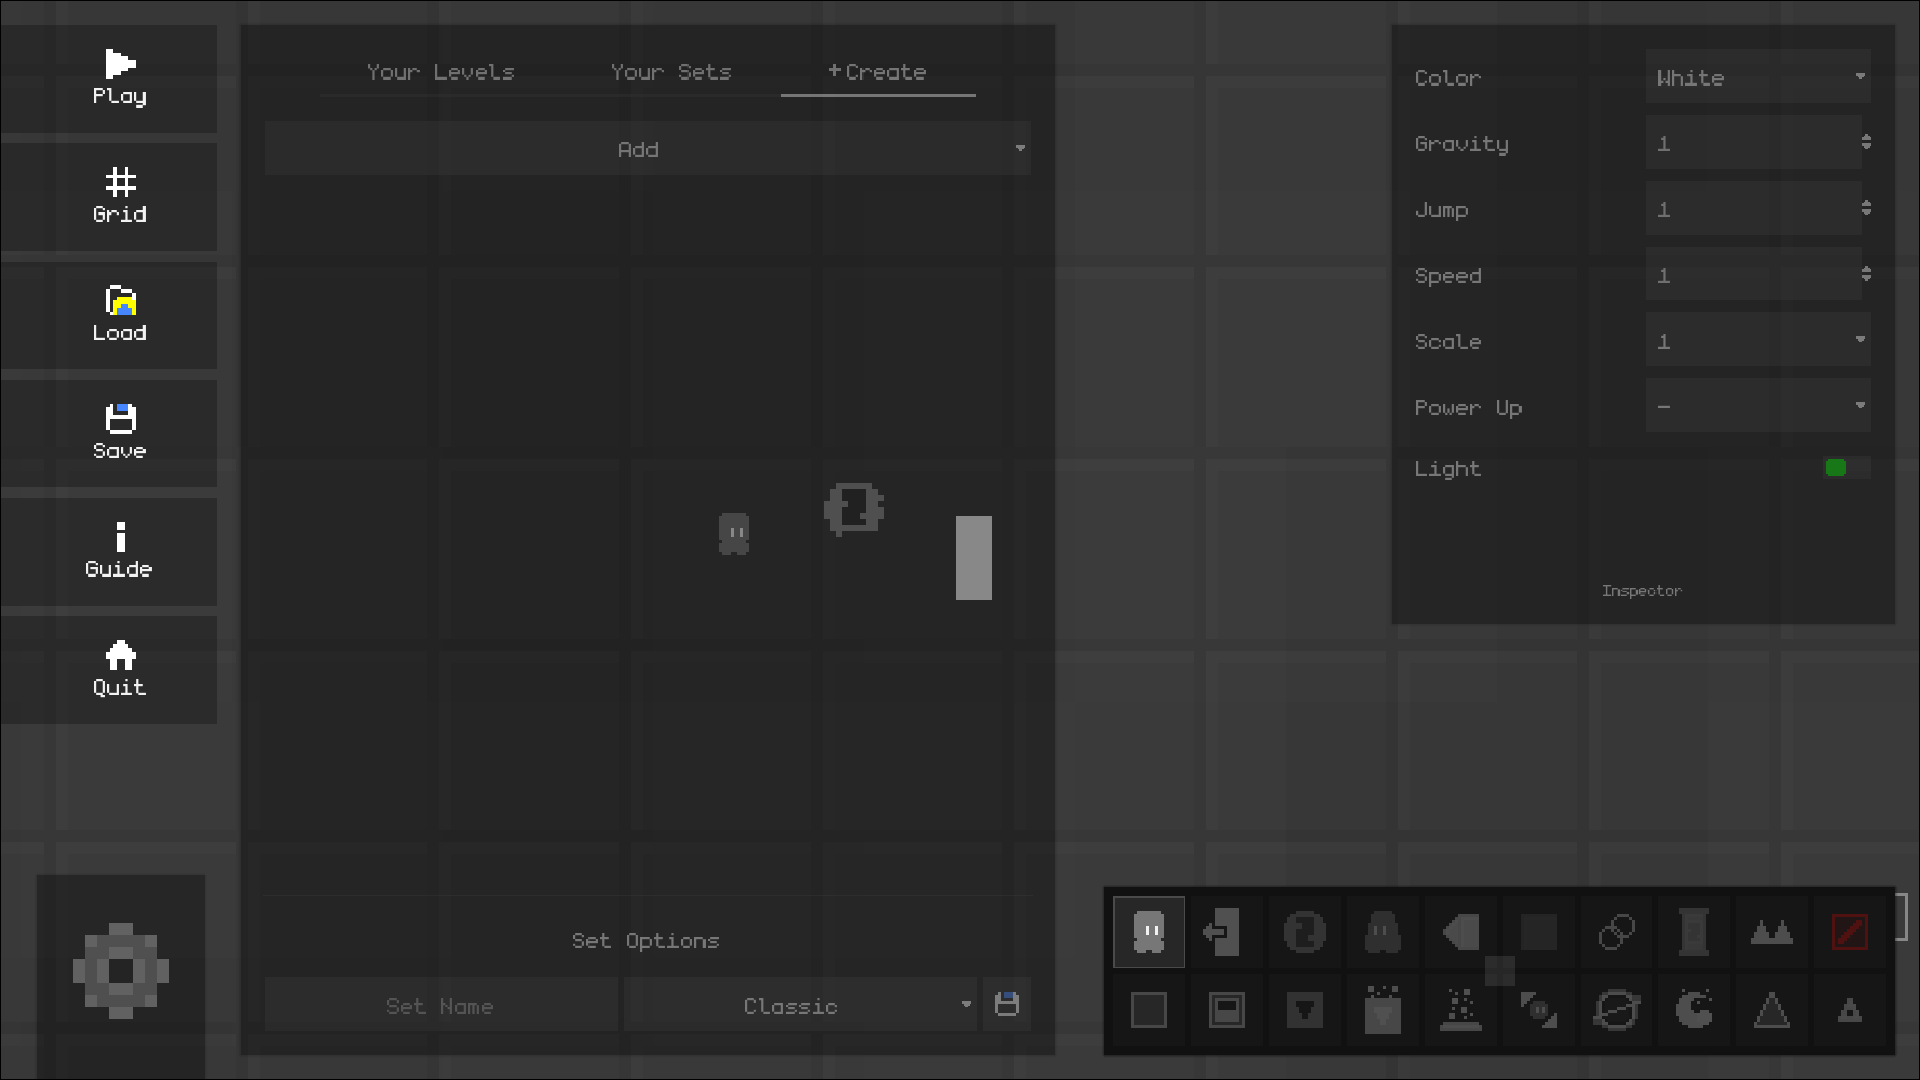Select the exit door palette tile
This screenshot has width=1920, height=1080.
point(1227,932)
